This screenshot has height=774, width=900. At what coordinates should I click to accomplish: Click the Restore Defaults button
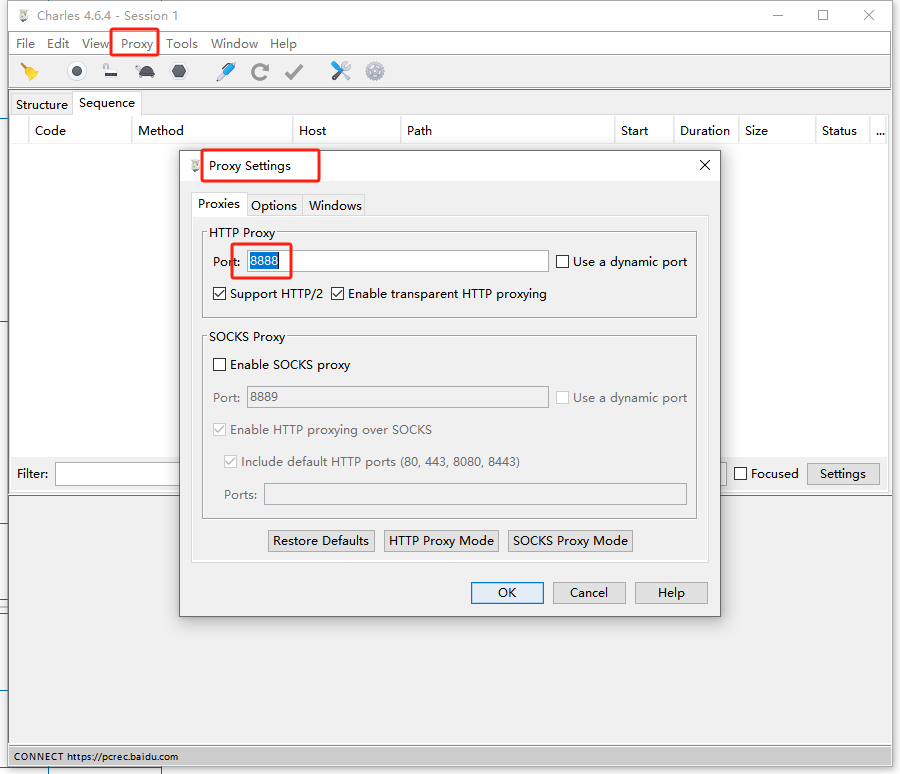[321, 541]
